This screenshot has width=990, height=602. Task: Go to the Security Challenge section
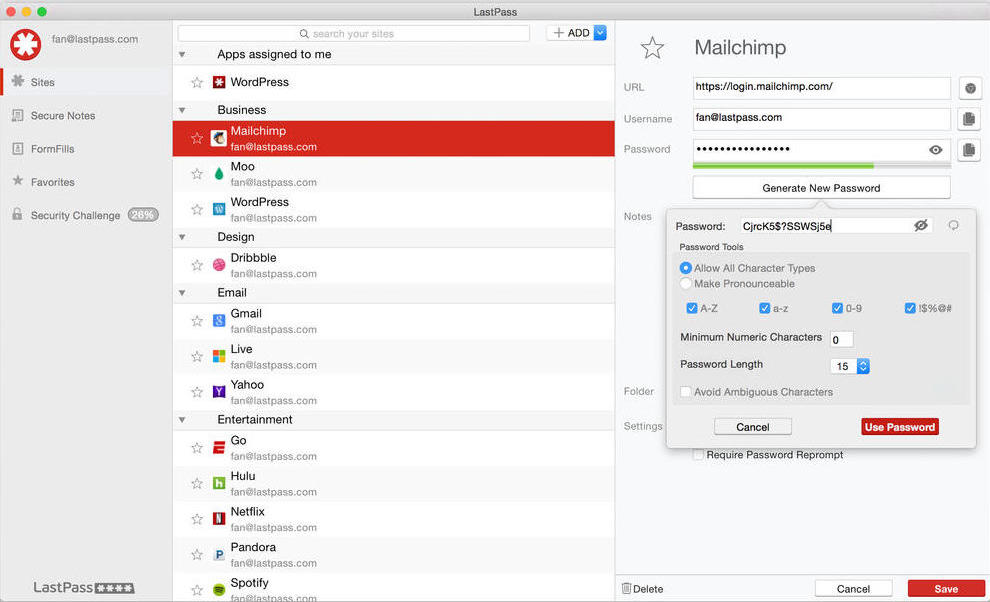(75, 215)
